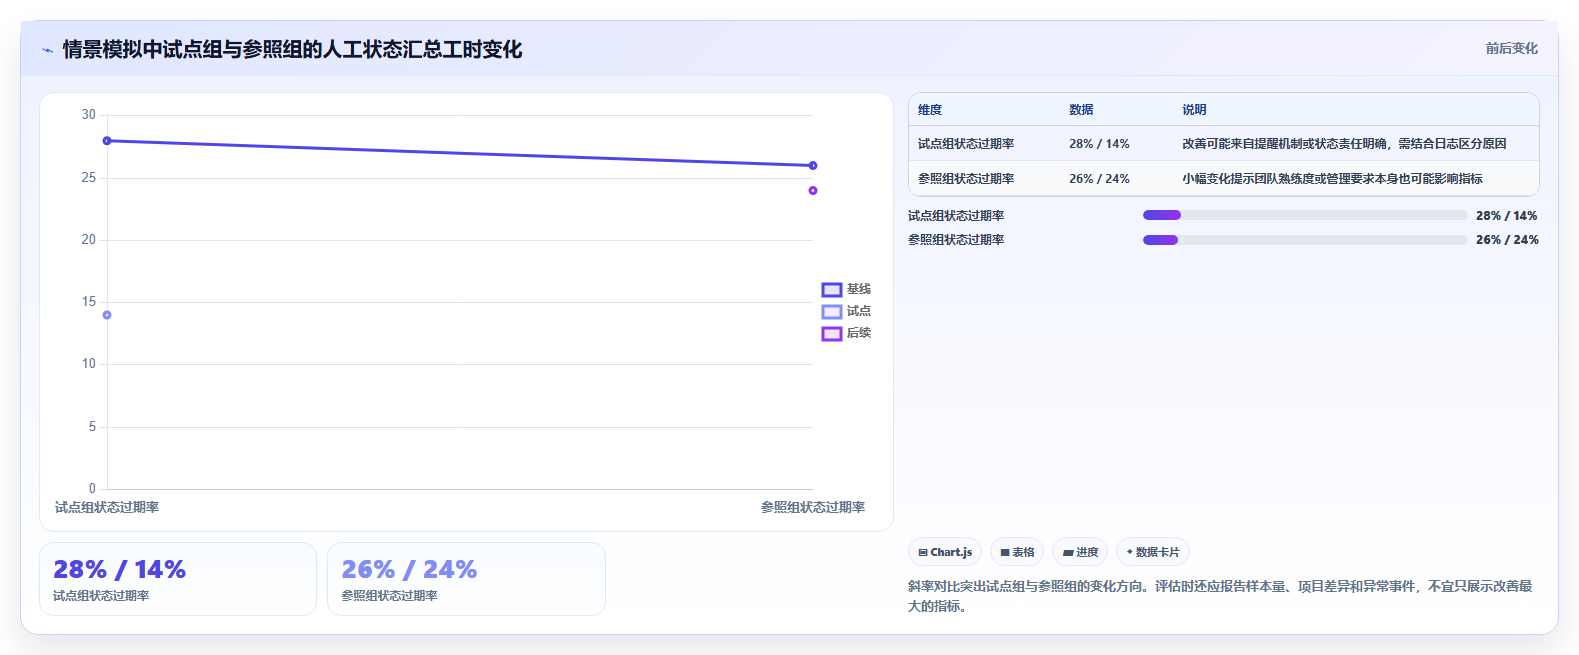The image size is (1579, 655).
Task: Click the title icon beside 情景模拟 heading
Action: point(47,50)
